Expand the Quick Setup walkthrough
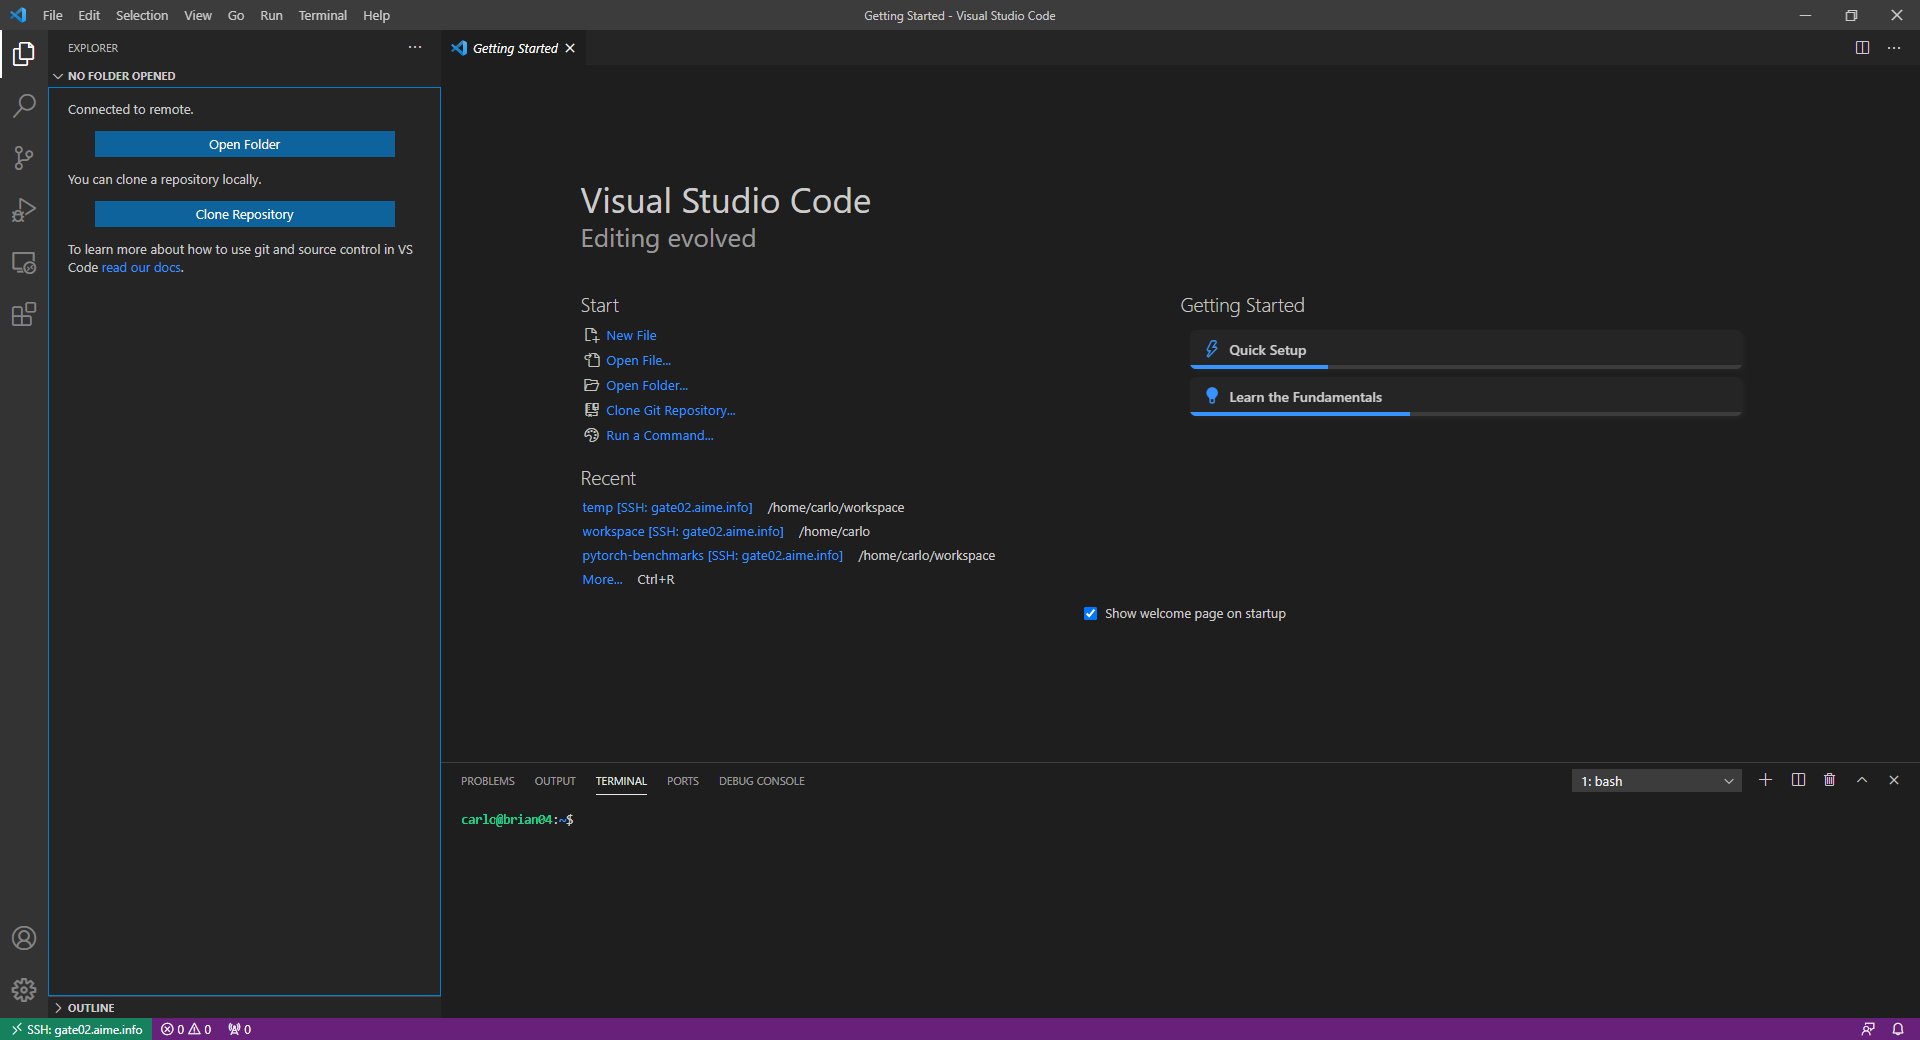The width and height of the screenshot is (1920, 1040). pos(1466,350)
